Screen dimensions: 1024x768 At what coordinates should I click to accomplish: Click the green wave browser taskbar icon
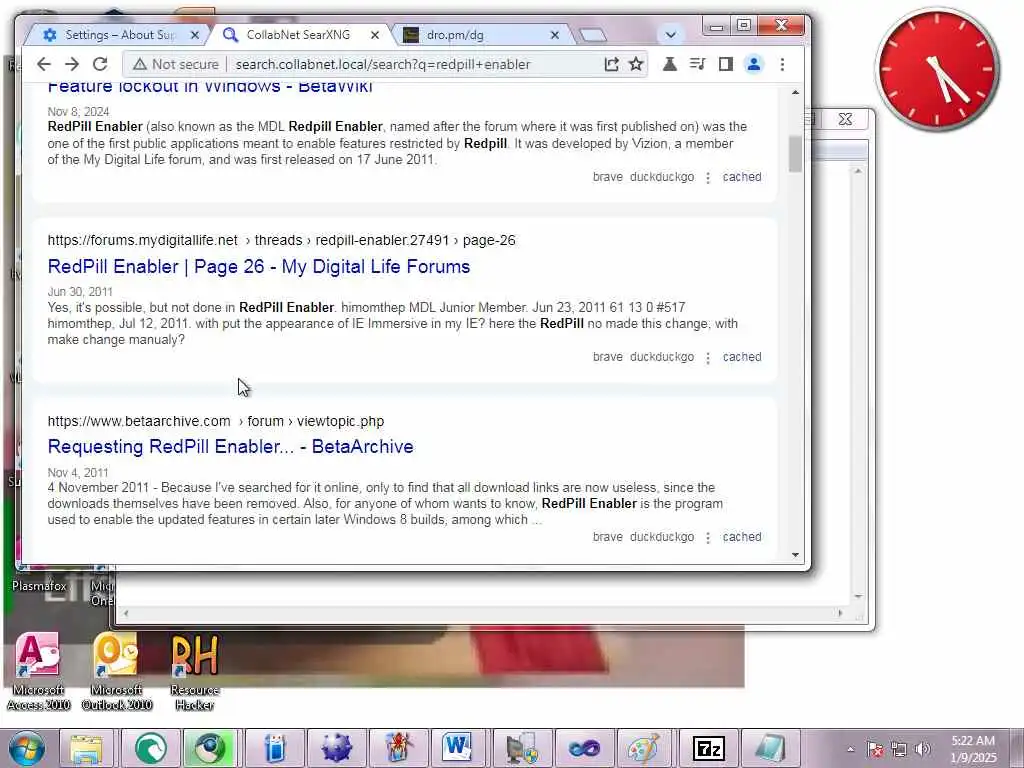[151, 748]
